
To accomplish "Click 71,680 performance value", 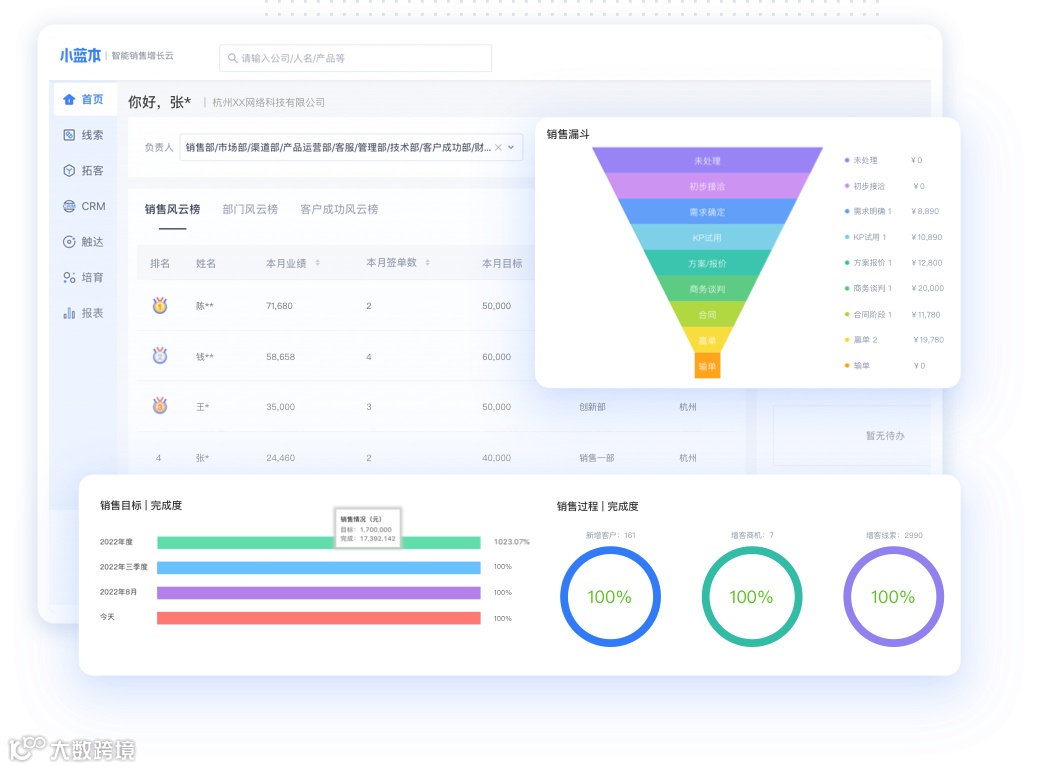I will [x=279, y=306].
